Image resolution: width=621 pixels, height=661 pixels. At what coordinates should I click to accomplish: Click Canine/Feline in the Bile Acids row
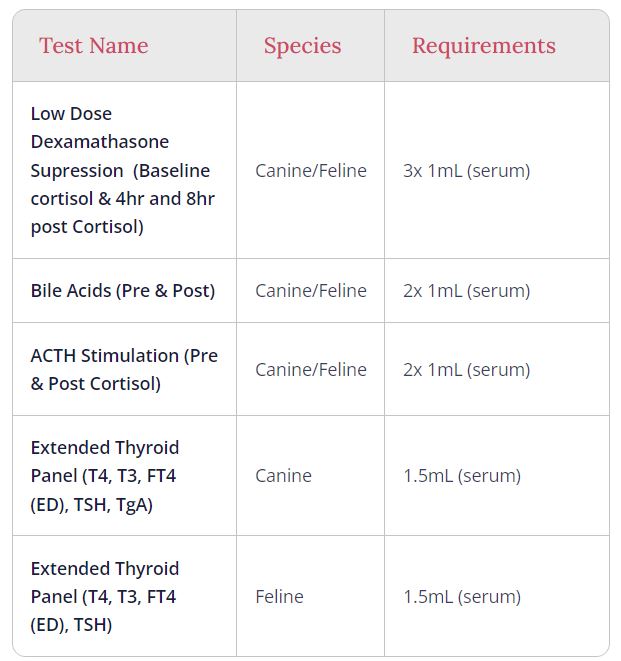pyautogui.click(x=311, y=291)
